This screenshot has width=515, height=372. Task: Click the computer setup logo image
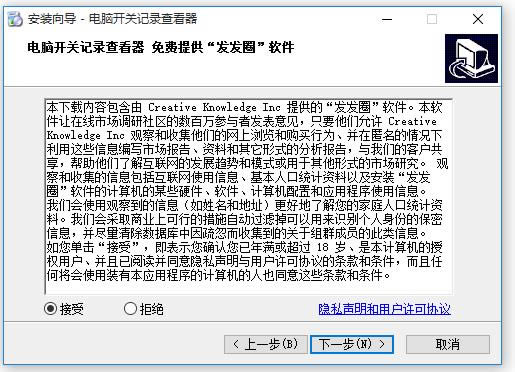click(471, 58)
